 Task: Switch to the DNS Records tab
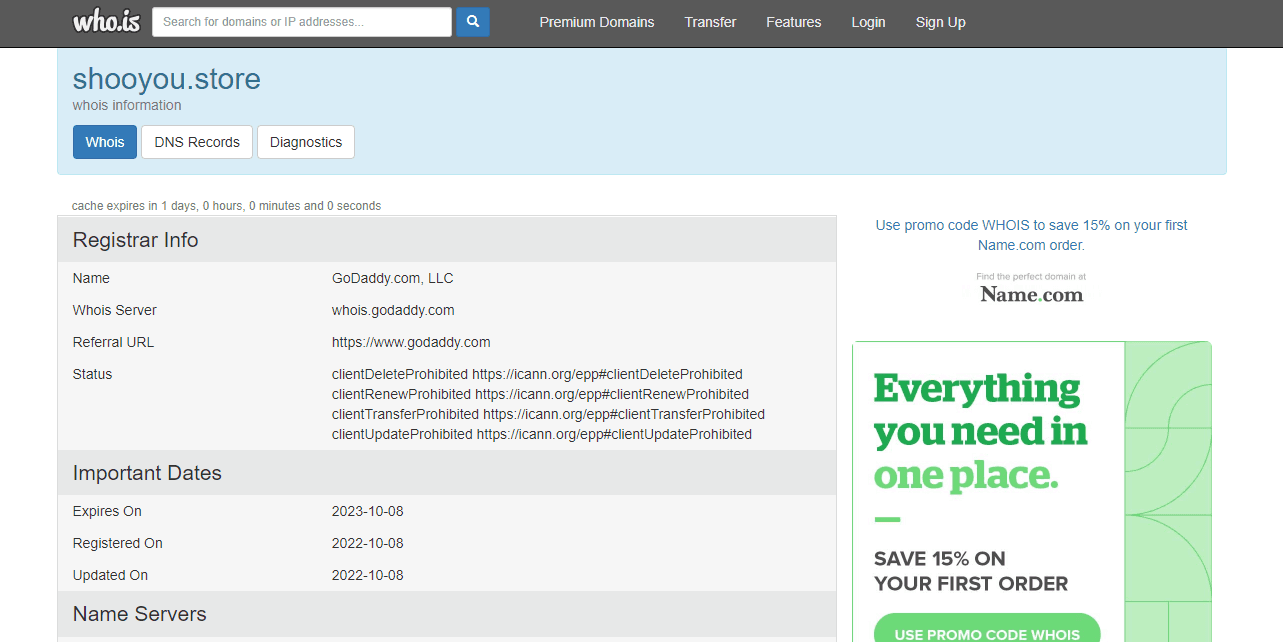[x=197, y=142]
